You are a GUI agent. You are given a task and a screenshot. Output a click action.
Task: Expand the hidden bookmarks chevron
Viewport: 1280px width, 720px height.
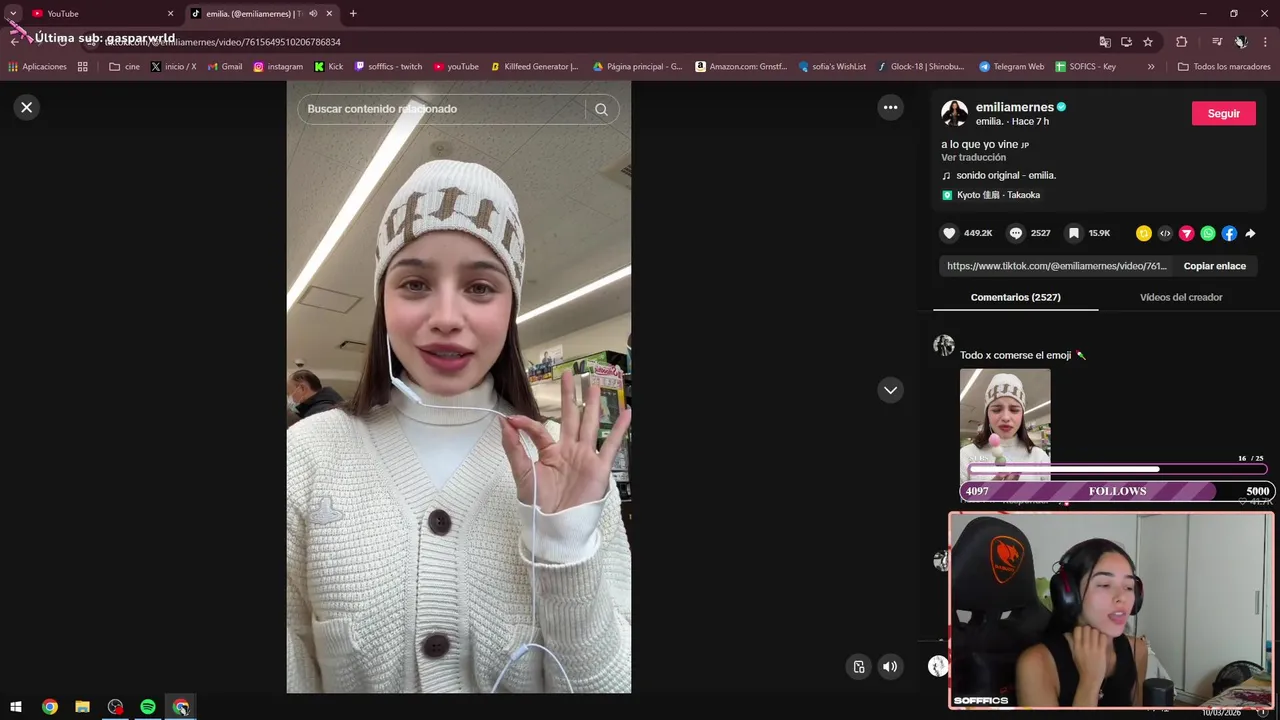(x=1151, y=67)
